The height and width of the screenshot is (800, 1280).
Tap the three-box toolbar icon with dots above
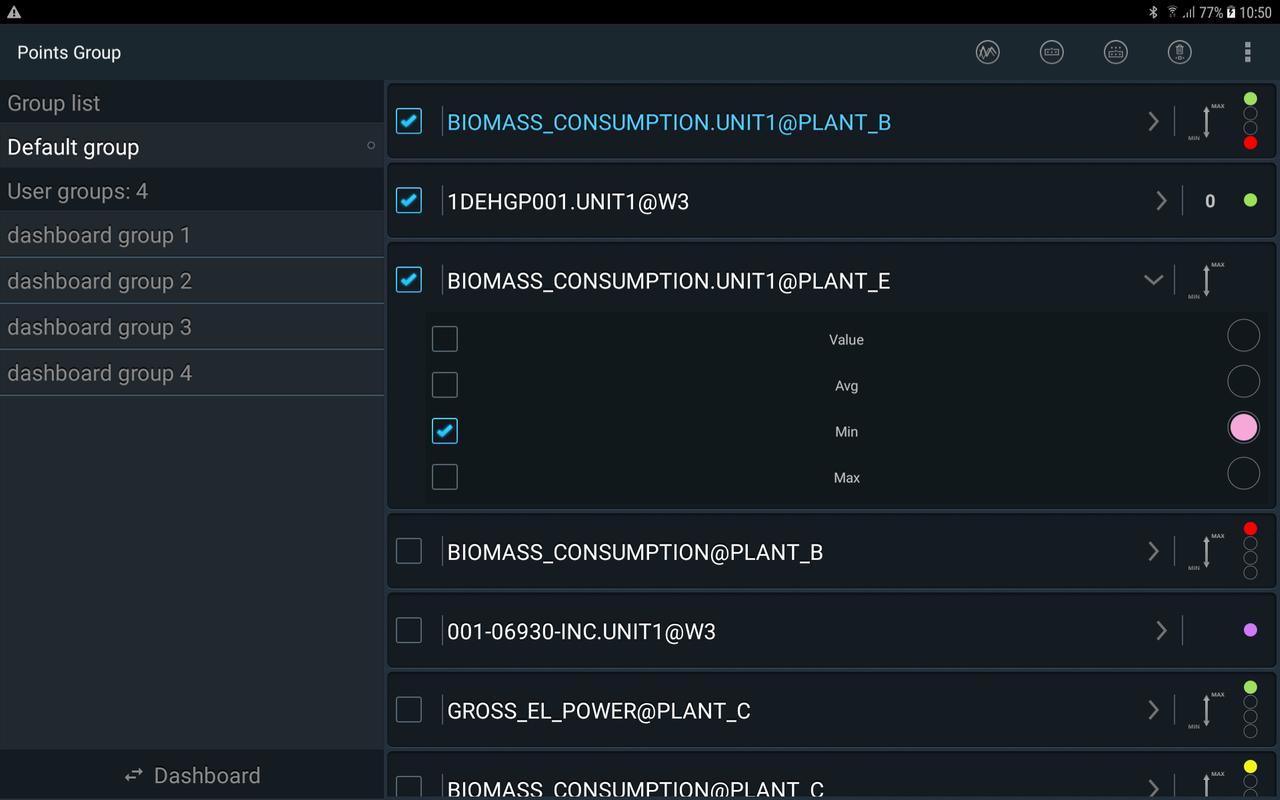[x=1116, y=52]
